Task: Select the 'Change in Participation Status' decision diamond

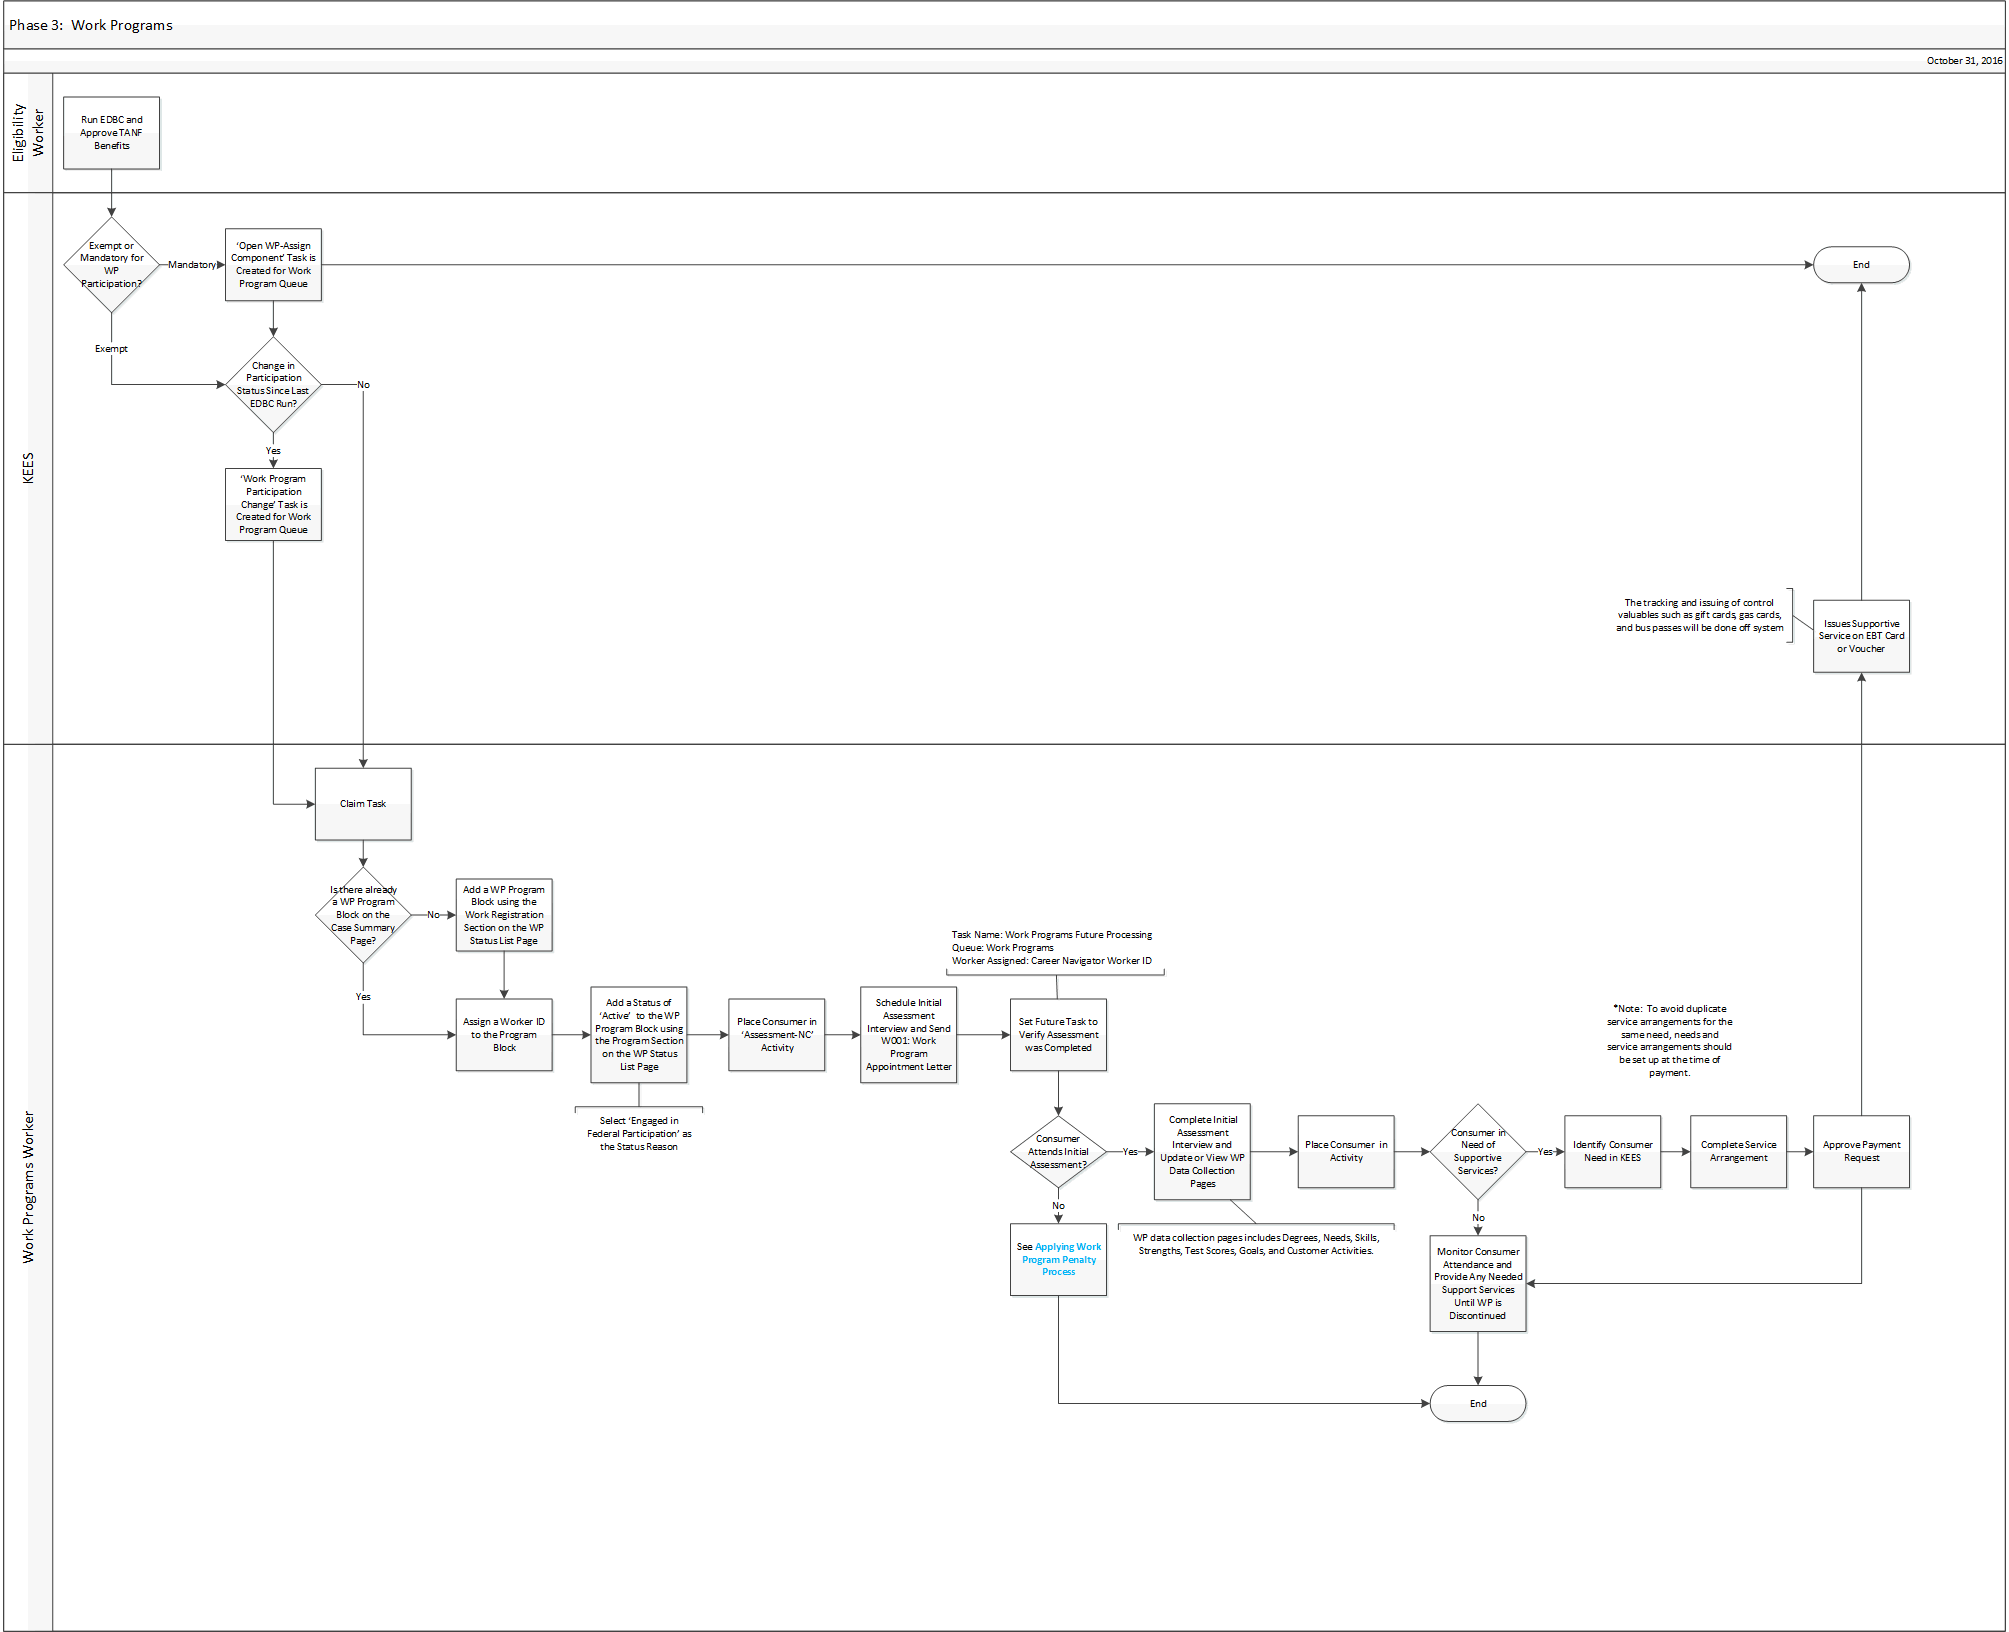Action: click(x=273, y=385)
